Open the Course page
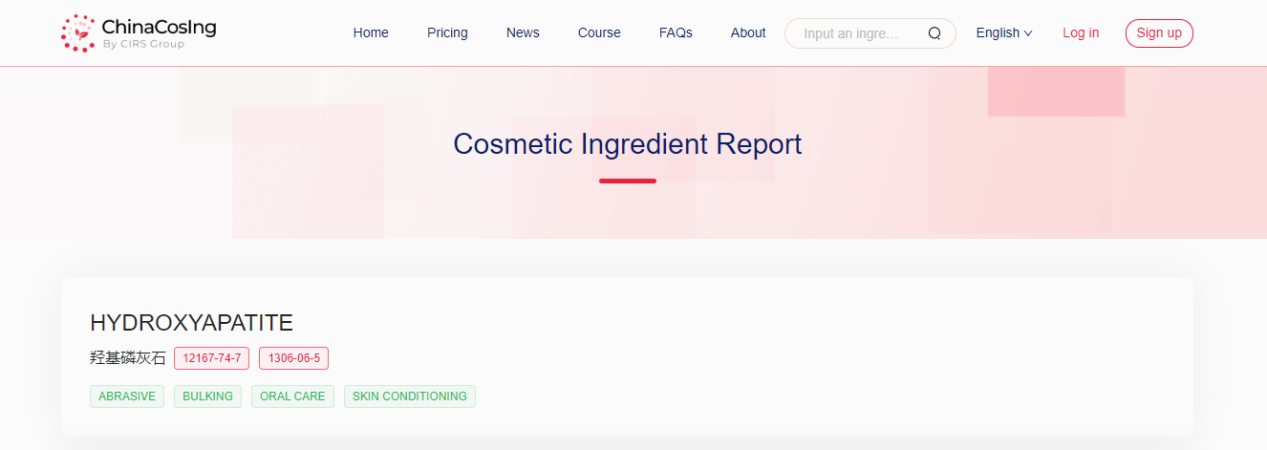This screenshot has height=450, width=1267. tap(599, 33)
